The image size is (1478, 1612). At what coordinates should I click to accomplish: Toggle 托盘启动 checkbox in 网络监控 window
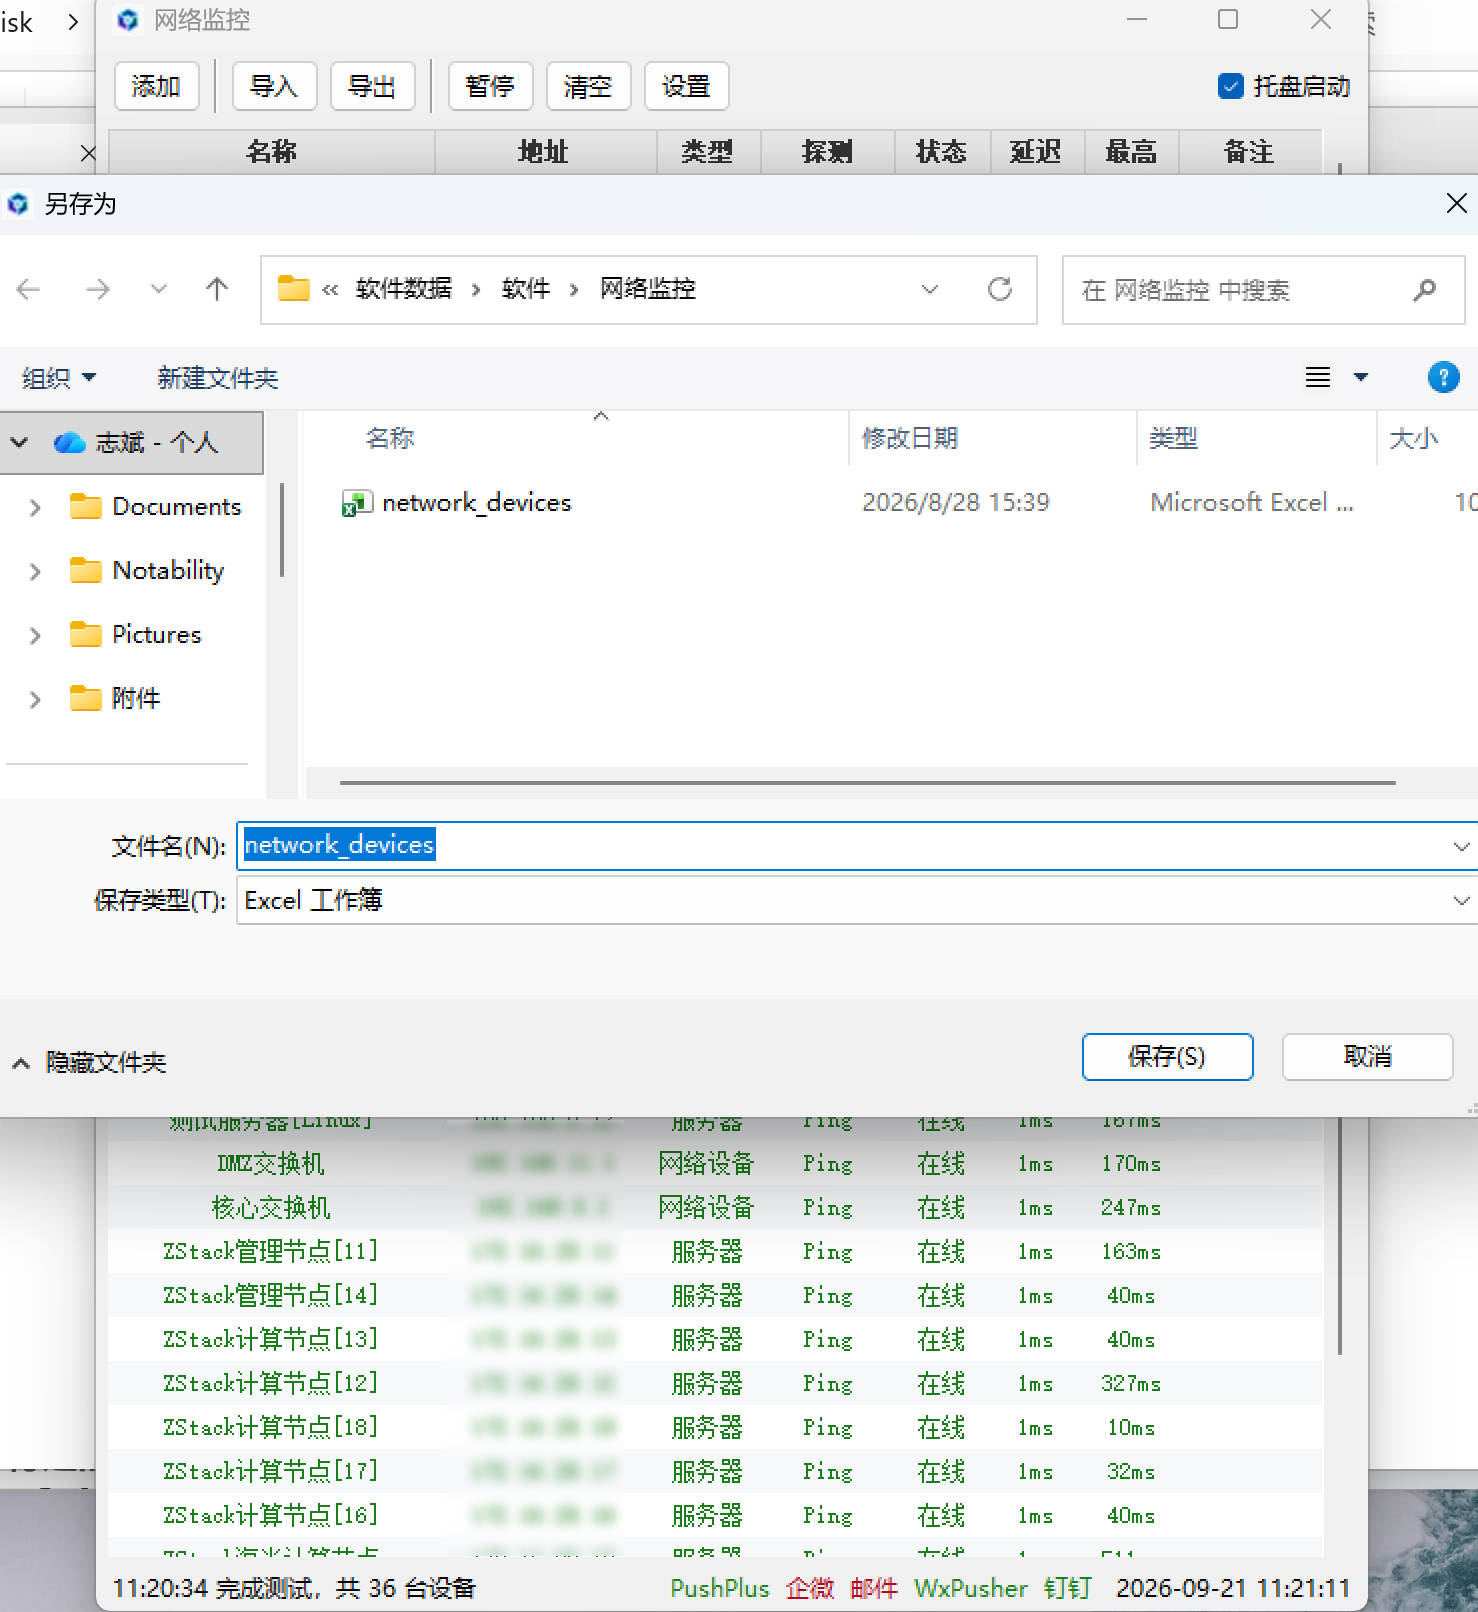coord(1231,86)
